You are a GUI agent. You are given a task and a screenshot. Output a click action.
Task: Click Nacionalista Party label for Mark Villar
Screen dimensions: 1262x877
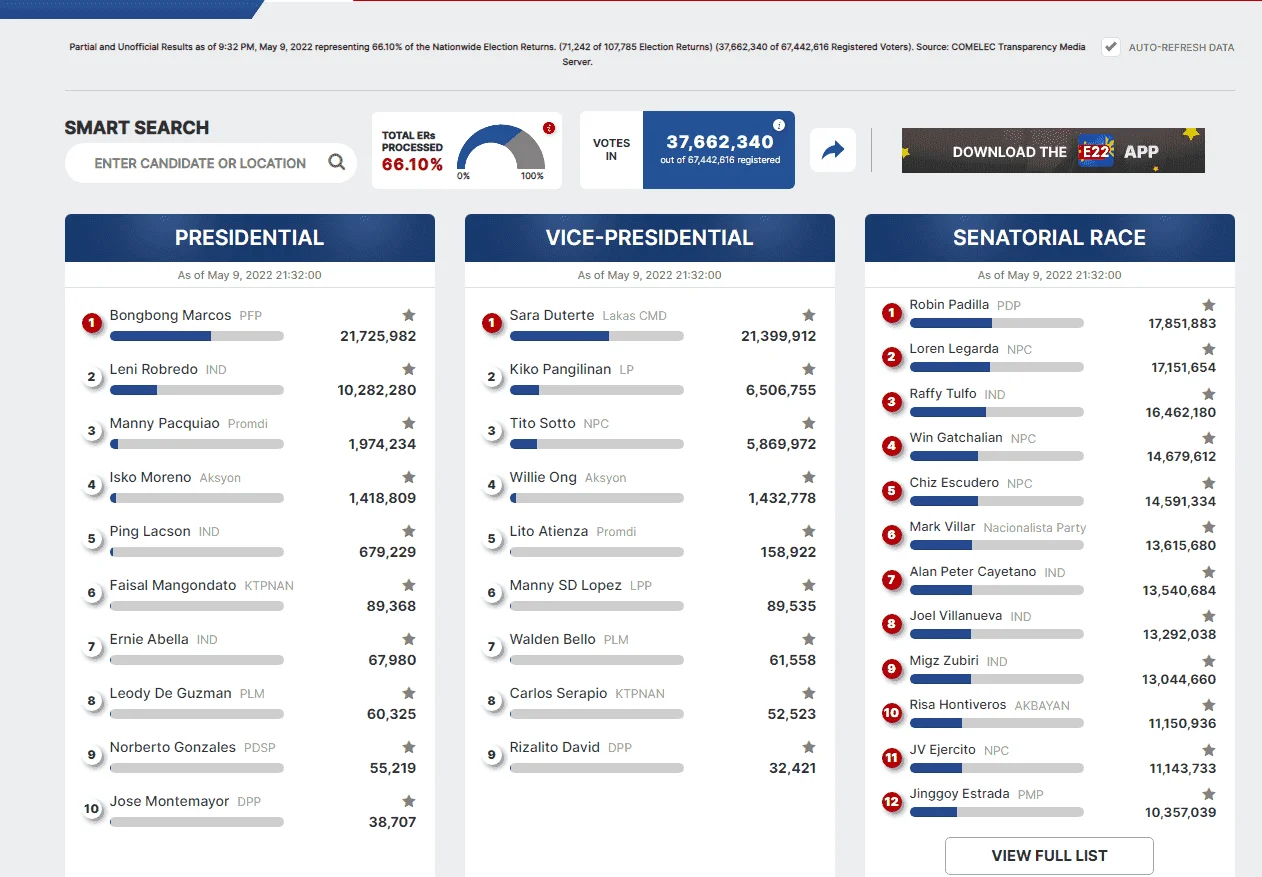pos(1035,528)
